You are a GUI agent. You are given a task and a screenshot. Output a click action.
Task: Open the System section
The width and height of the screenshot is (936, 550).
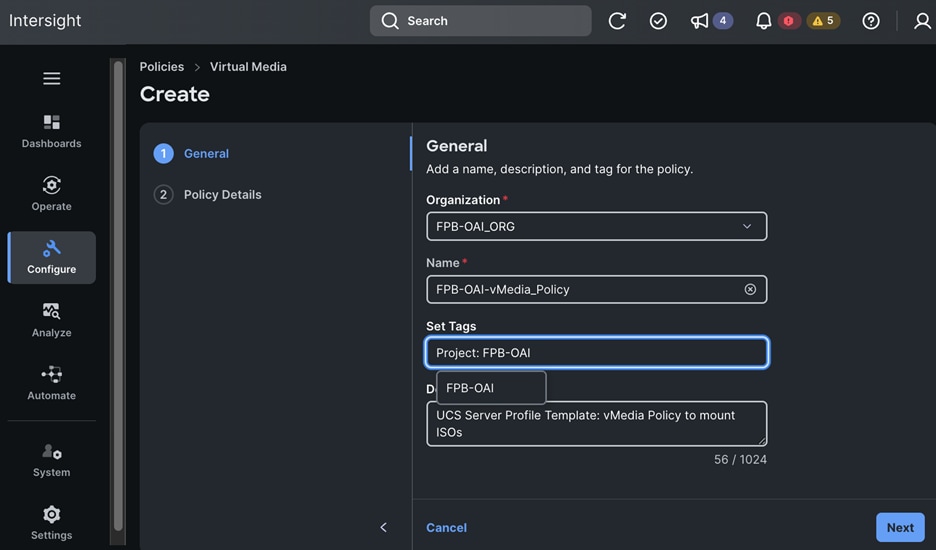pyautogui.click(x=51, y=460)
